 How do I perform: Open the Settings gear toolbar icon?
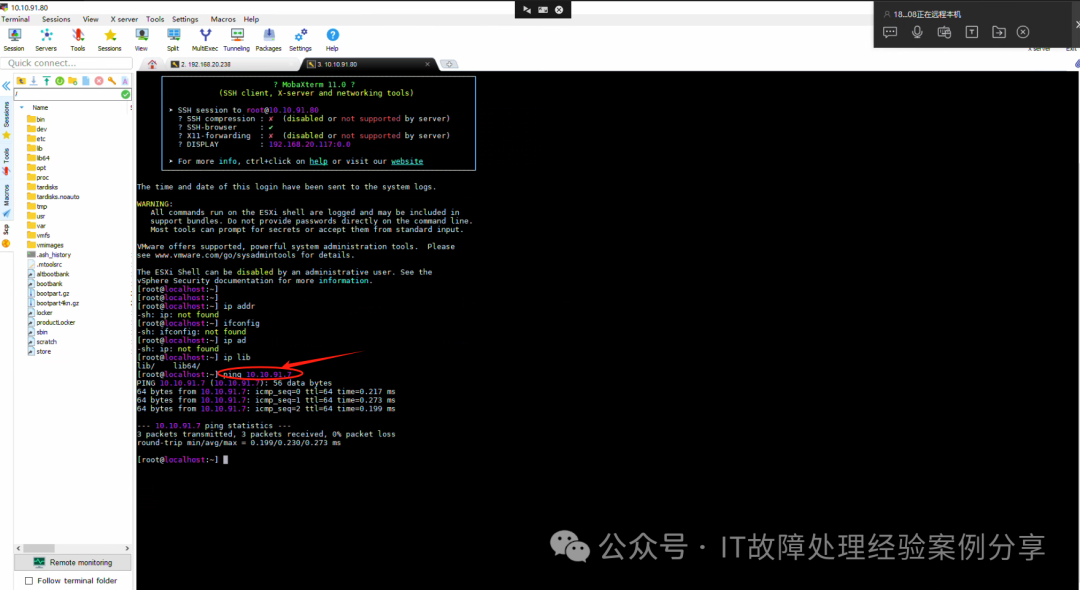point(300,39)
